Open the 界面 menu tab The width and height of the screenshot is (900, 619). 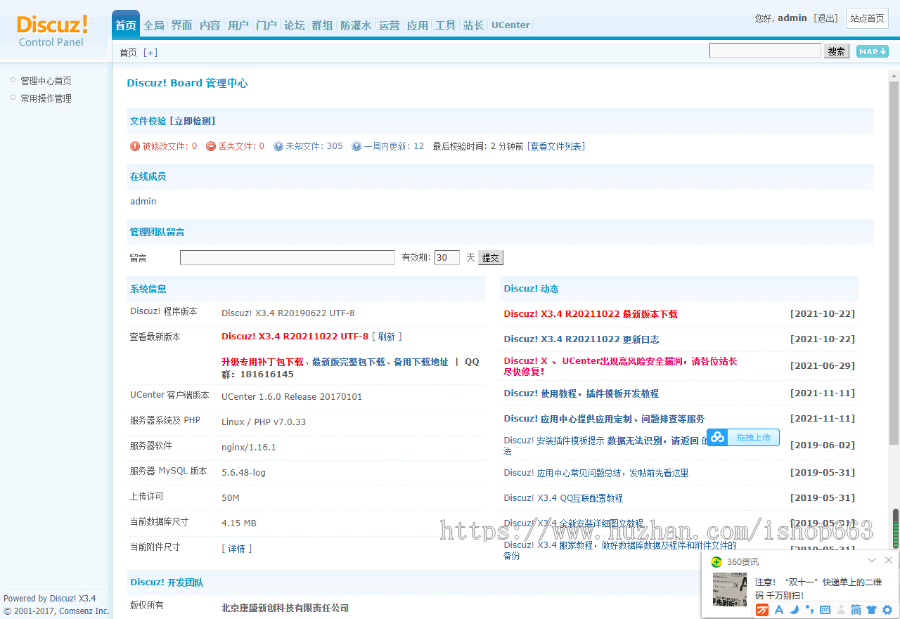[x=181, y=25]
